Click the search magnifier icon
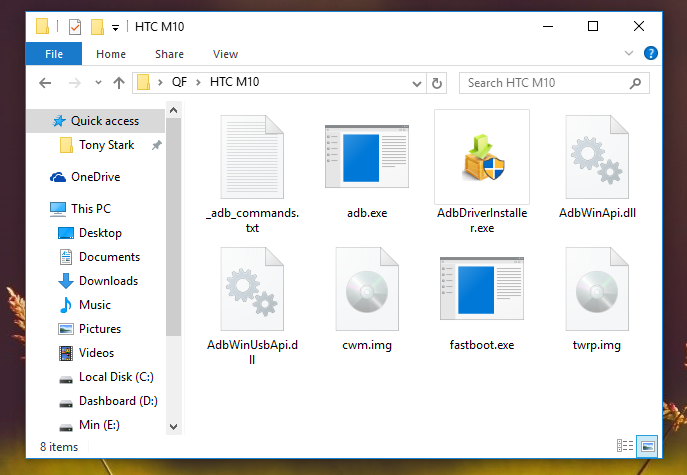Screen dimensions: 687x475 (635, 83)
